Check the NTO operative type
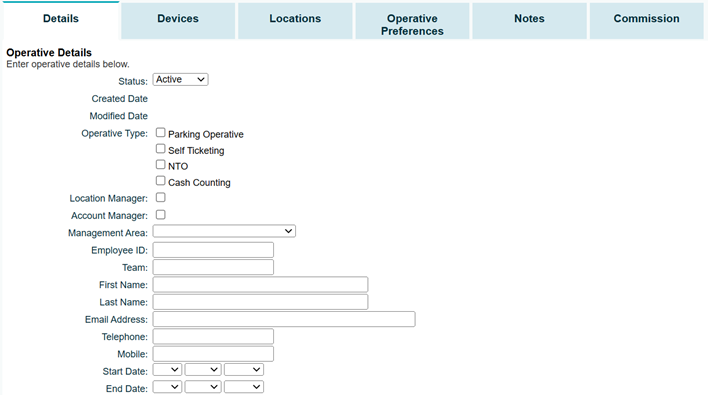The width and height of the screenshot is (708, 395). click(160, 164)
